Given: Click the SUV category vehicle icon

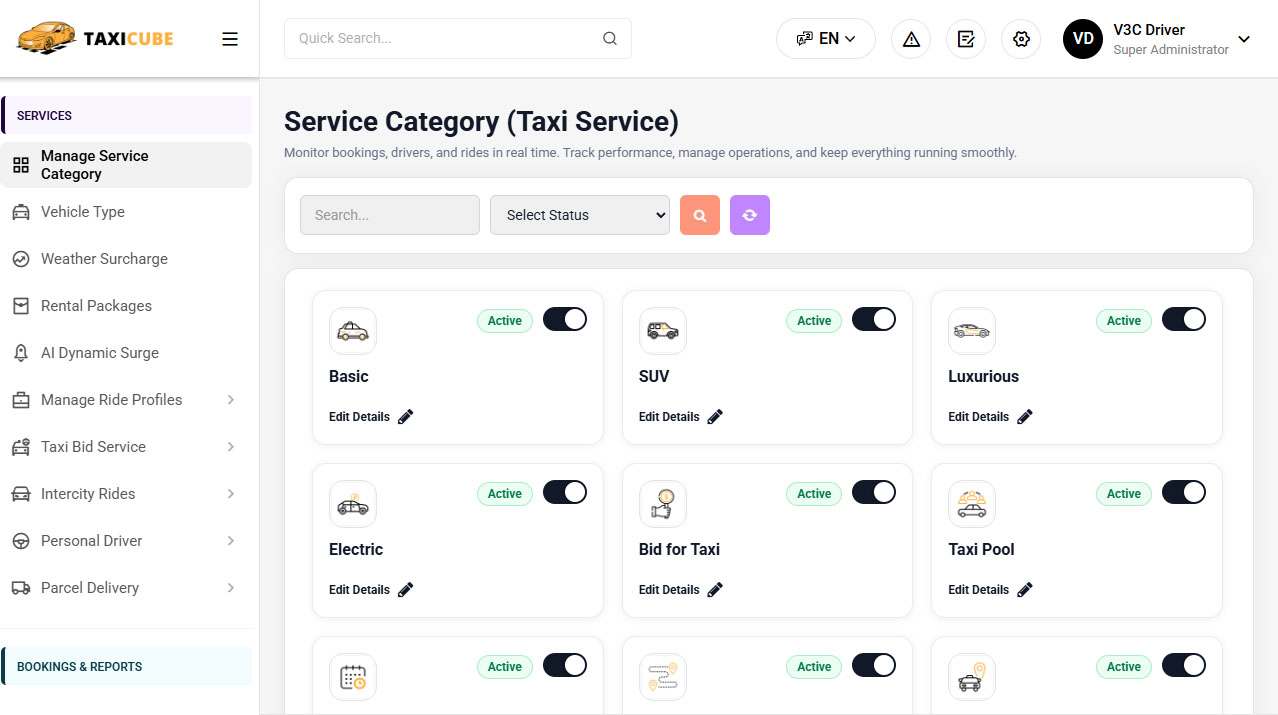Looking at the screenshot, I should (663, 331).
